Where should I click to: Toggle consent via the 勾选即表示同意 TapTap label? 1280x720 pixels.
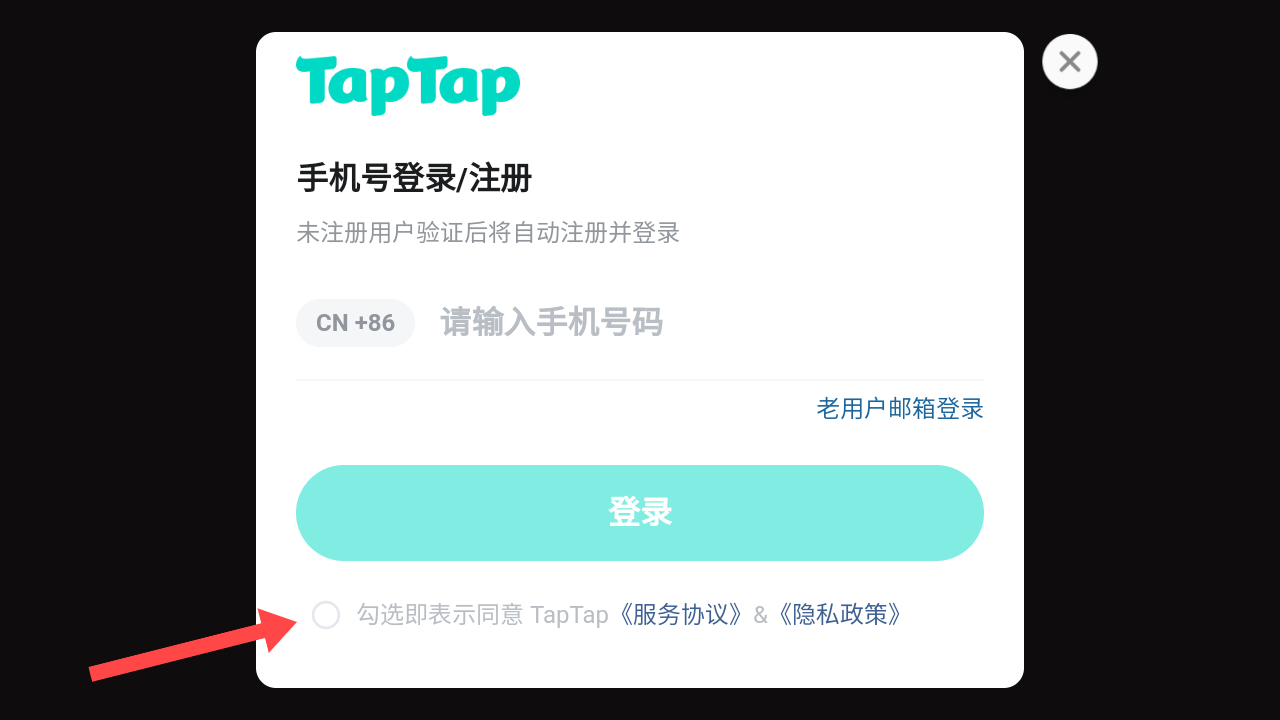click(483, 615)
